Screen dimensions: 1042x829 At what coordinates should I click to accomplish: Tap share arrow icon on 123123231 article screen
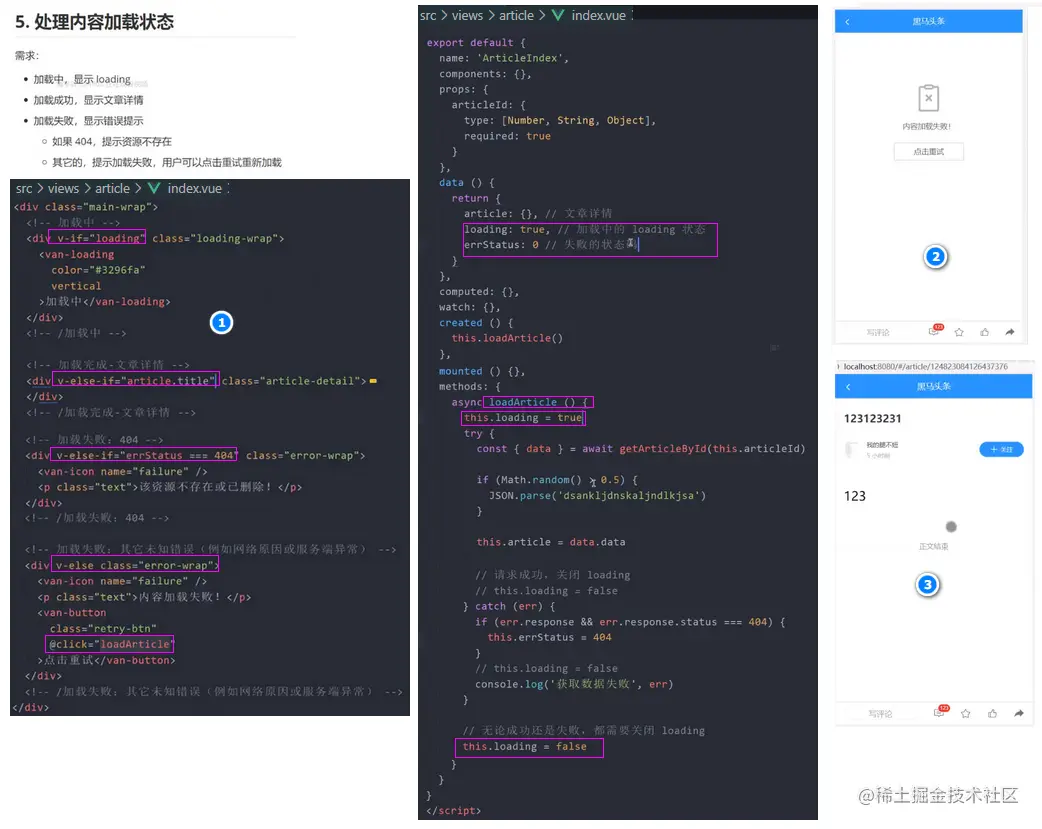1019,713
